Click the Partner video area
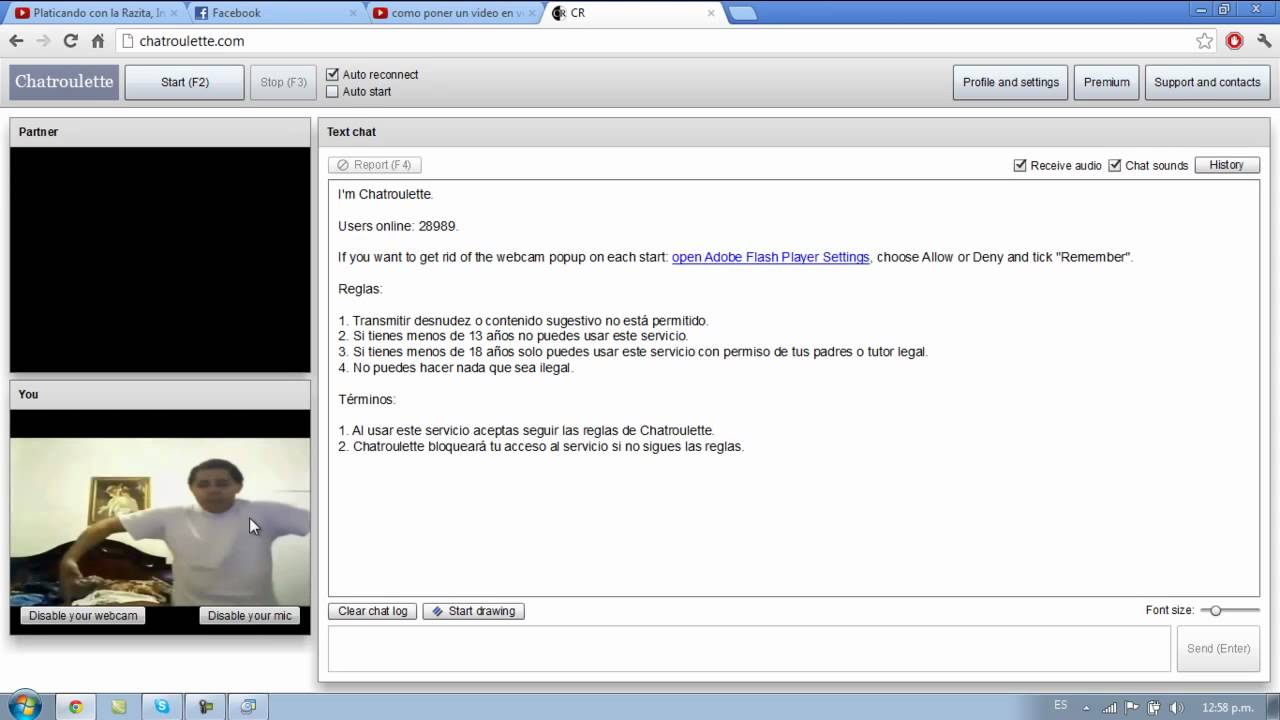 click(x=160, y=260)
